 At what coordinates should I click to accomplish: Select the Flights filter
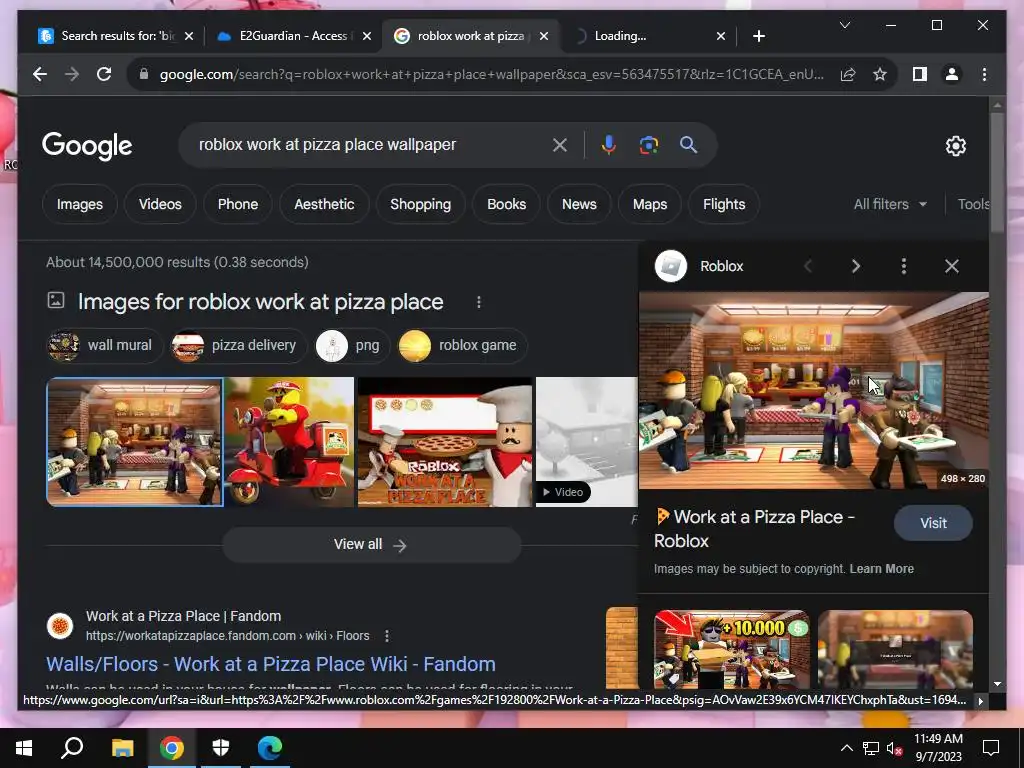click(x=724, y=204)
